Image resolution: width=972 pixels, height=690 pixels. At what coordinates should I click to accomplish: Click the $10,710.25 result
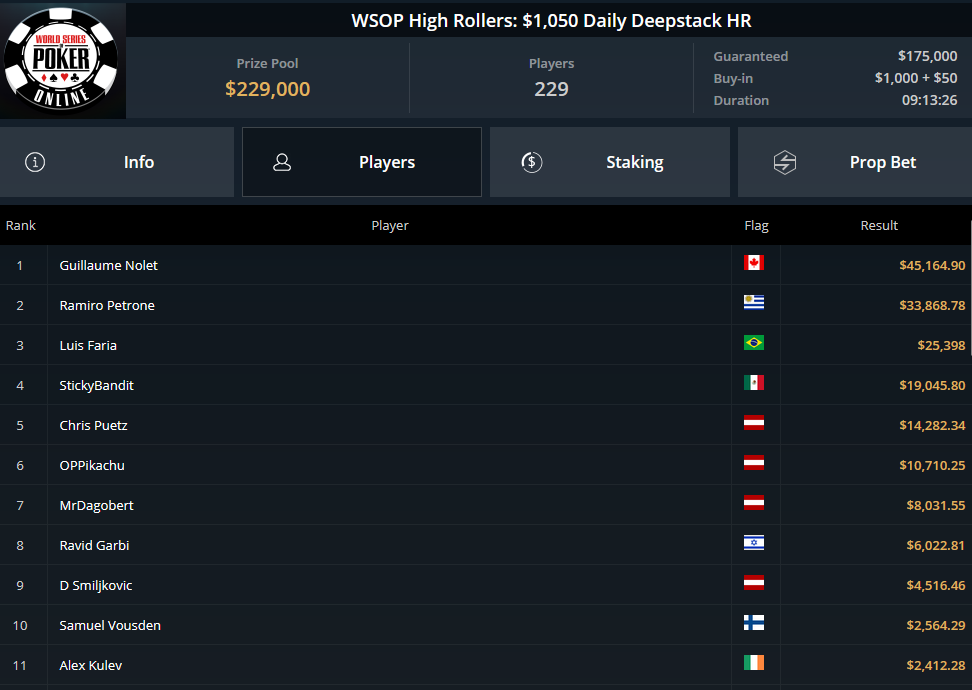point(932,466)
